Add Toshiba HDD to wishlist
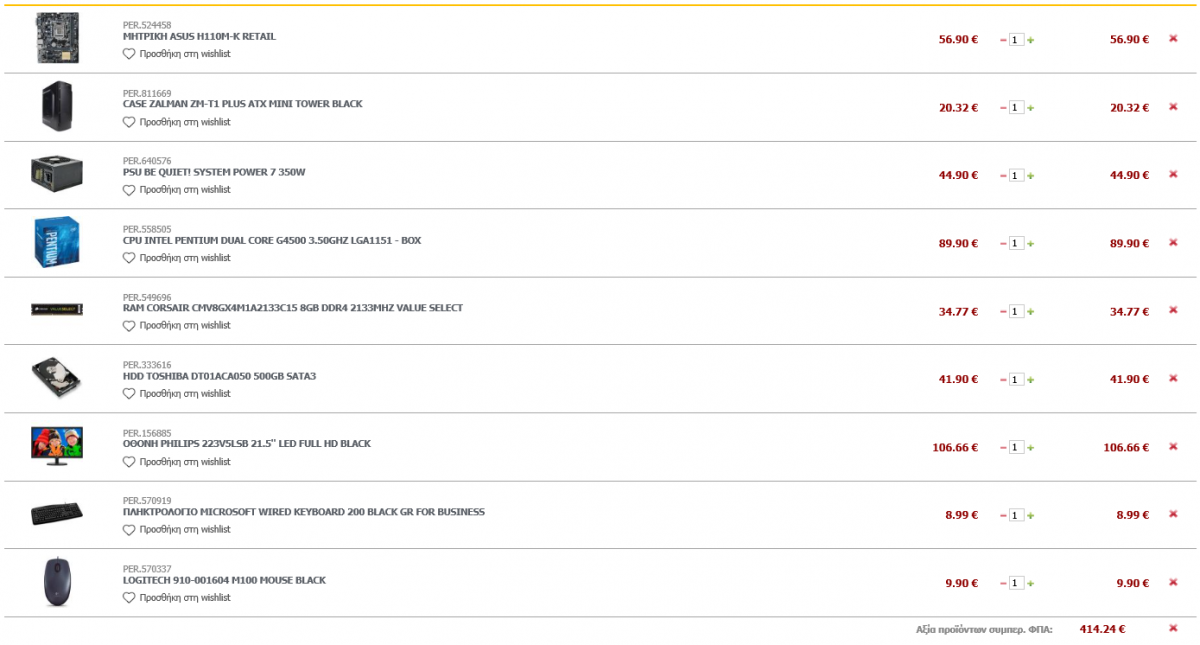 click(x=176, y=394)
